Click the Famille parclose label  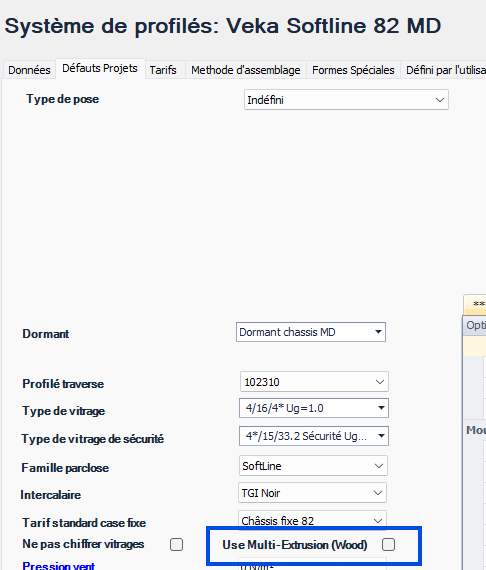click(65, 467)
